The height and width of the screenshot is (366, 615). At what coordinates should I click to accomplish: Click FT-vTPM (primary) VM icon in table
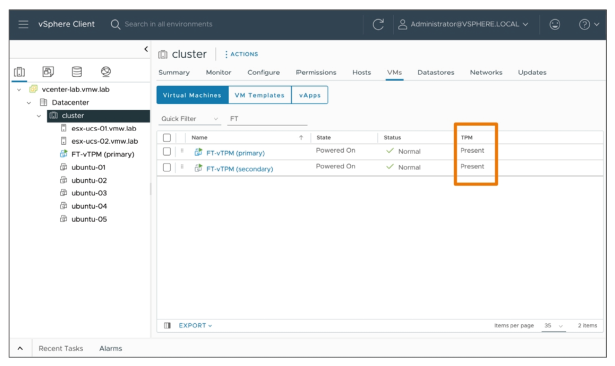[x=198, y=152]
